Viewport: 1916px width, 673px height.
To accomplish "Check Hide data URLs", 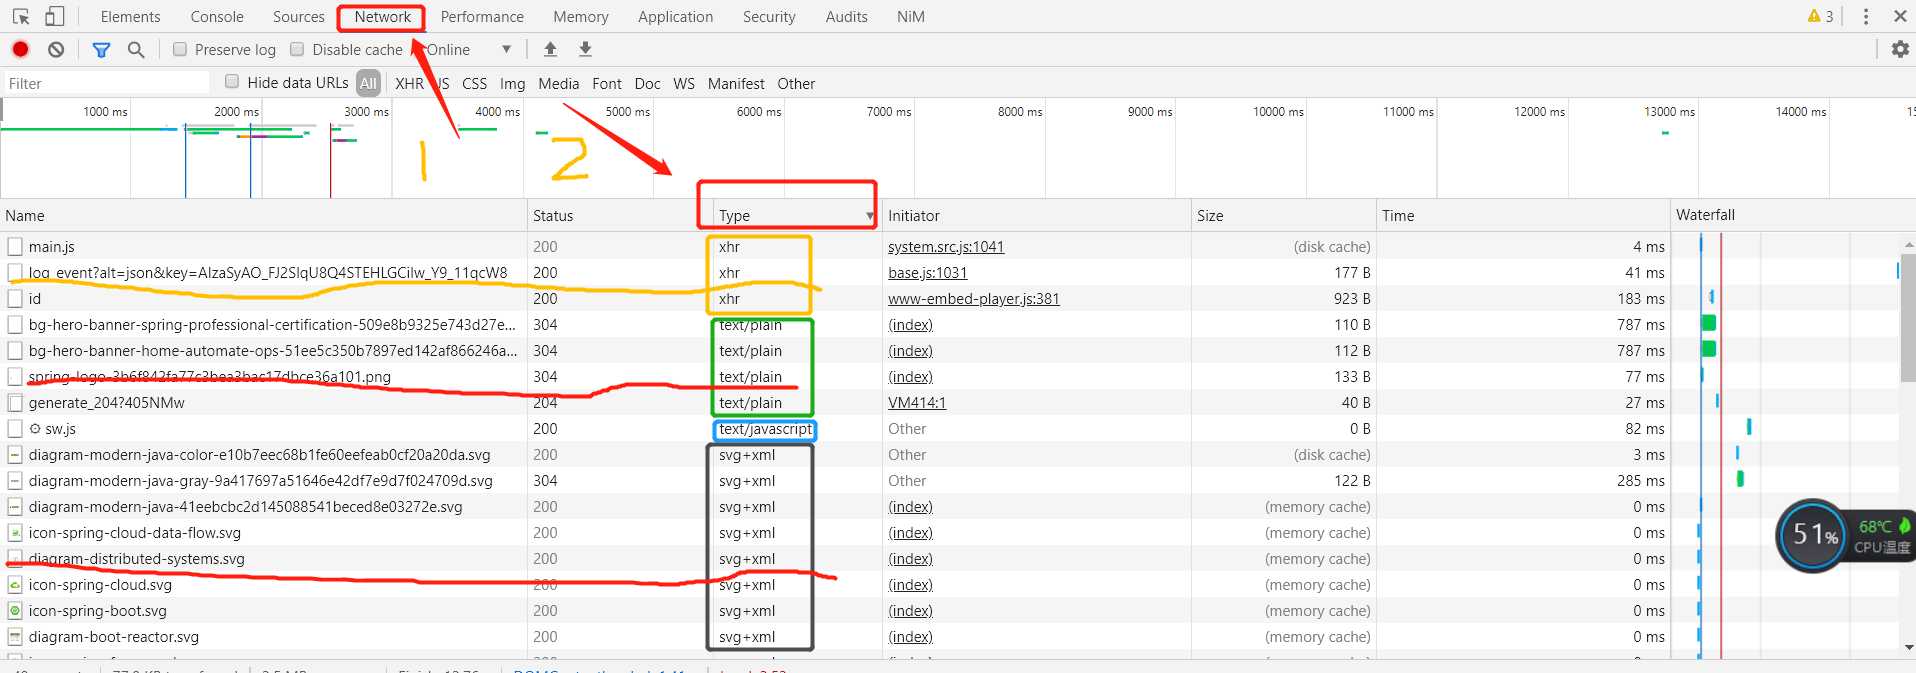I will point(232,82).
